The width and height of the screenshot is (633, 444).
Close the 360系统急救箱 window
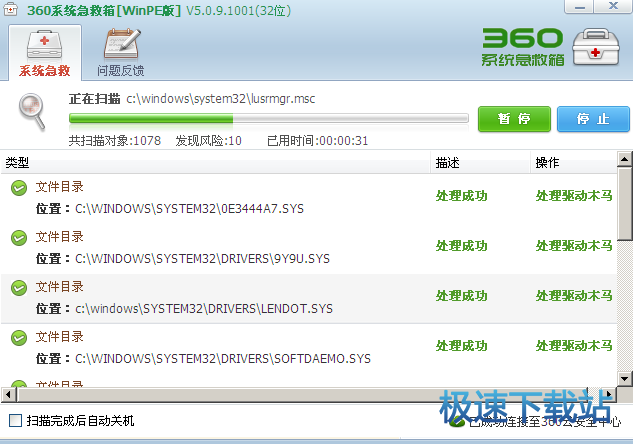tap(613, 7)
